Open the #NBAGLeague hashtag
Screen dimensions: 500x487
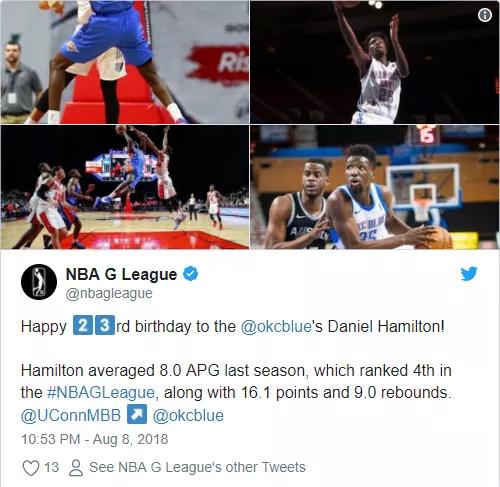coord(101,392)
